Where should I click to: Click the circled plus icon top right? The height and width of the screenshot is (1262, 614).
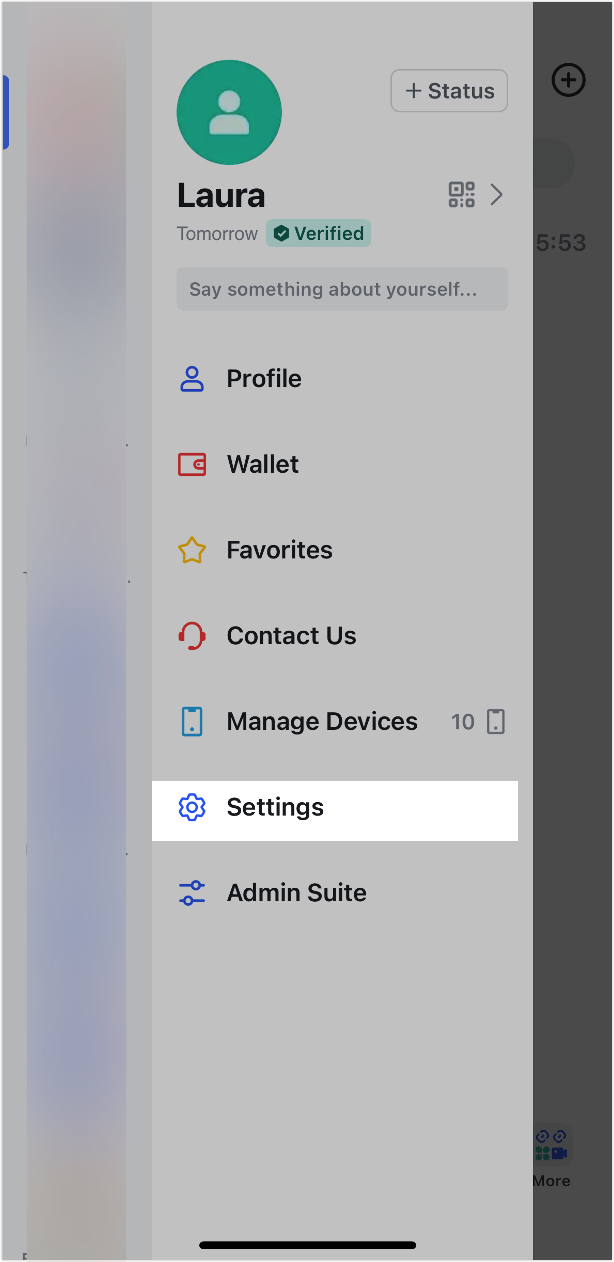568,80
